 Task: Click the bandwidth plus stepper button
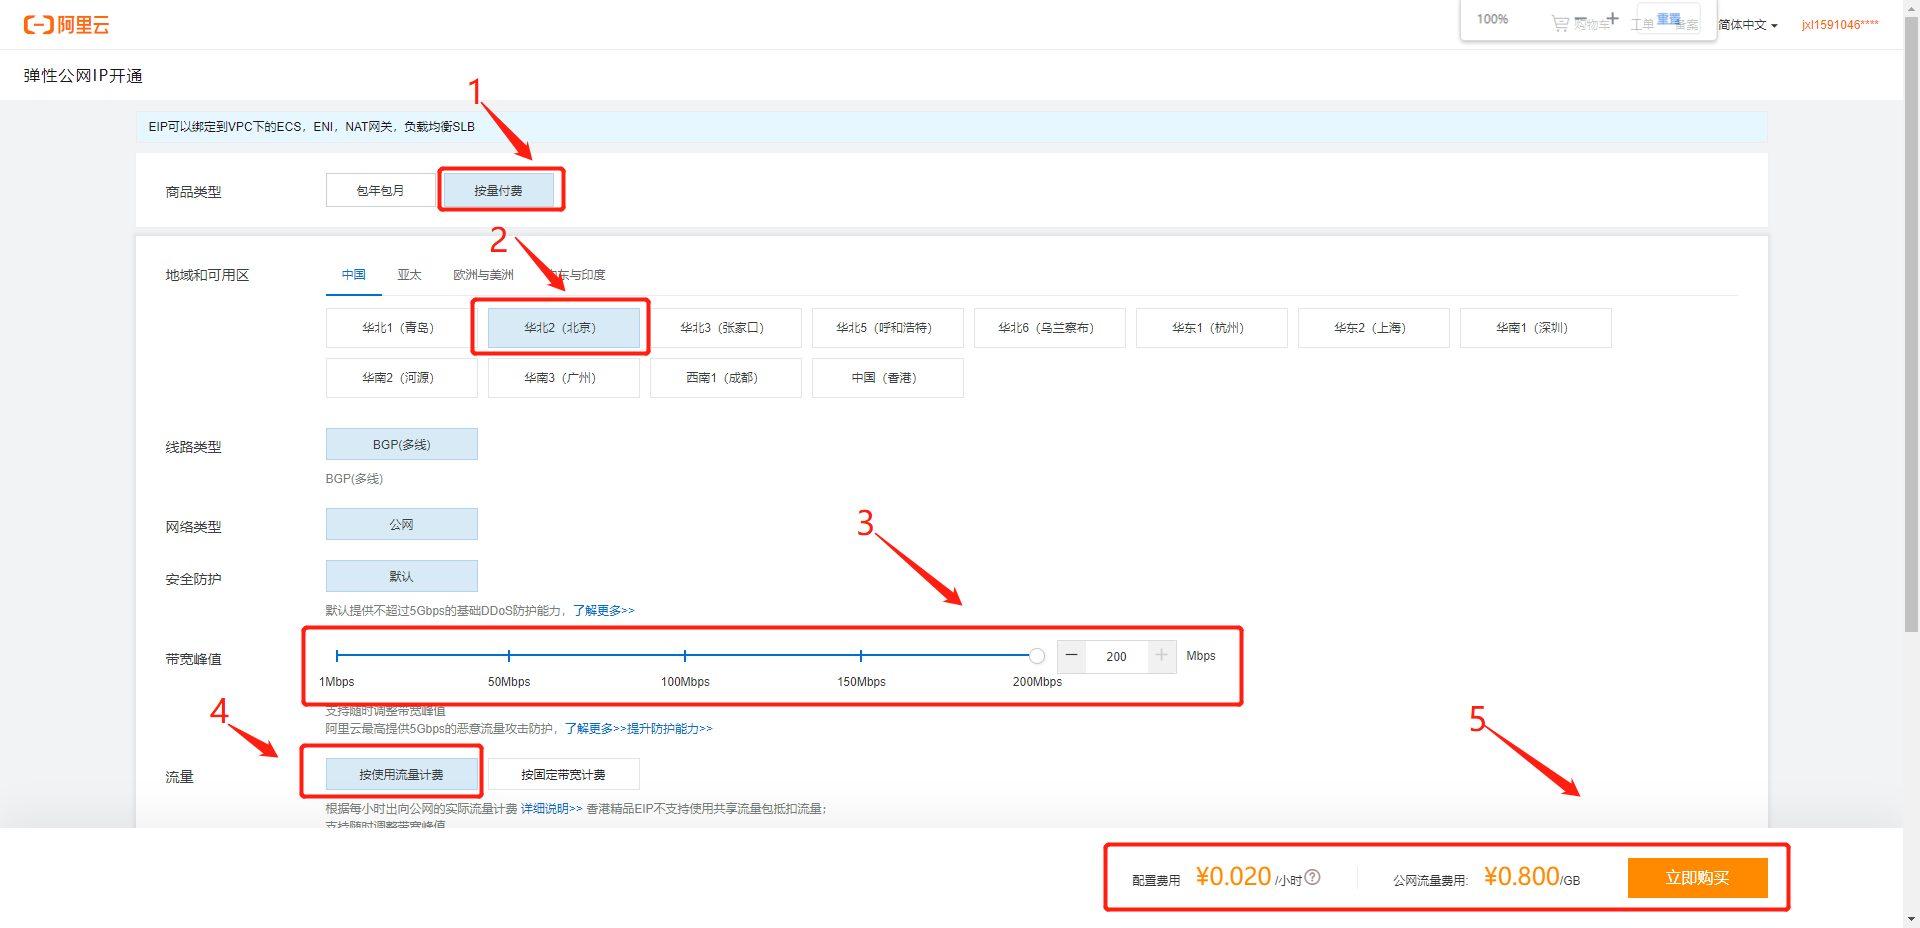pyautogui.click(x=1161, y=656)
